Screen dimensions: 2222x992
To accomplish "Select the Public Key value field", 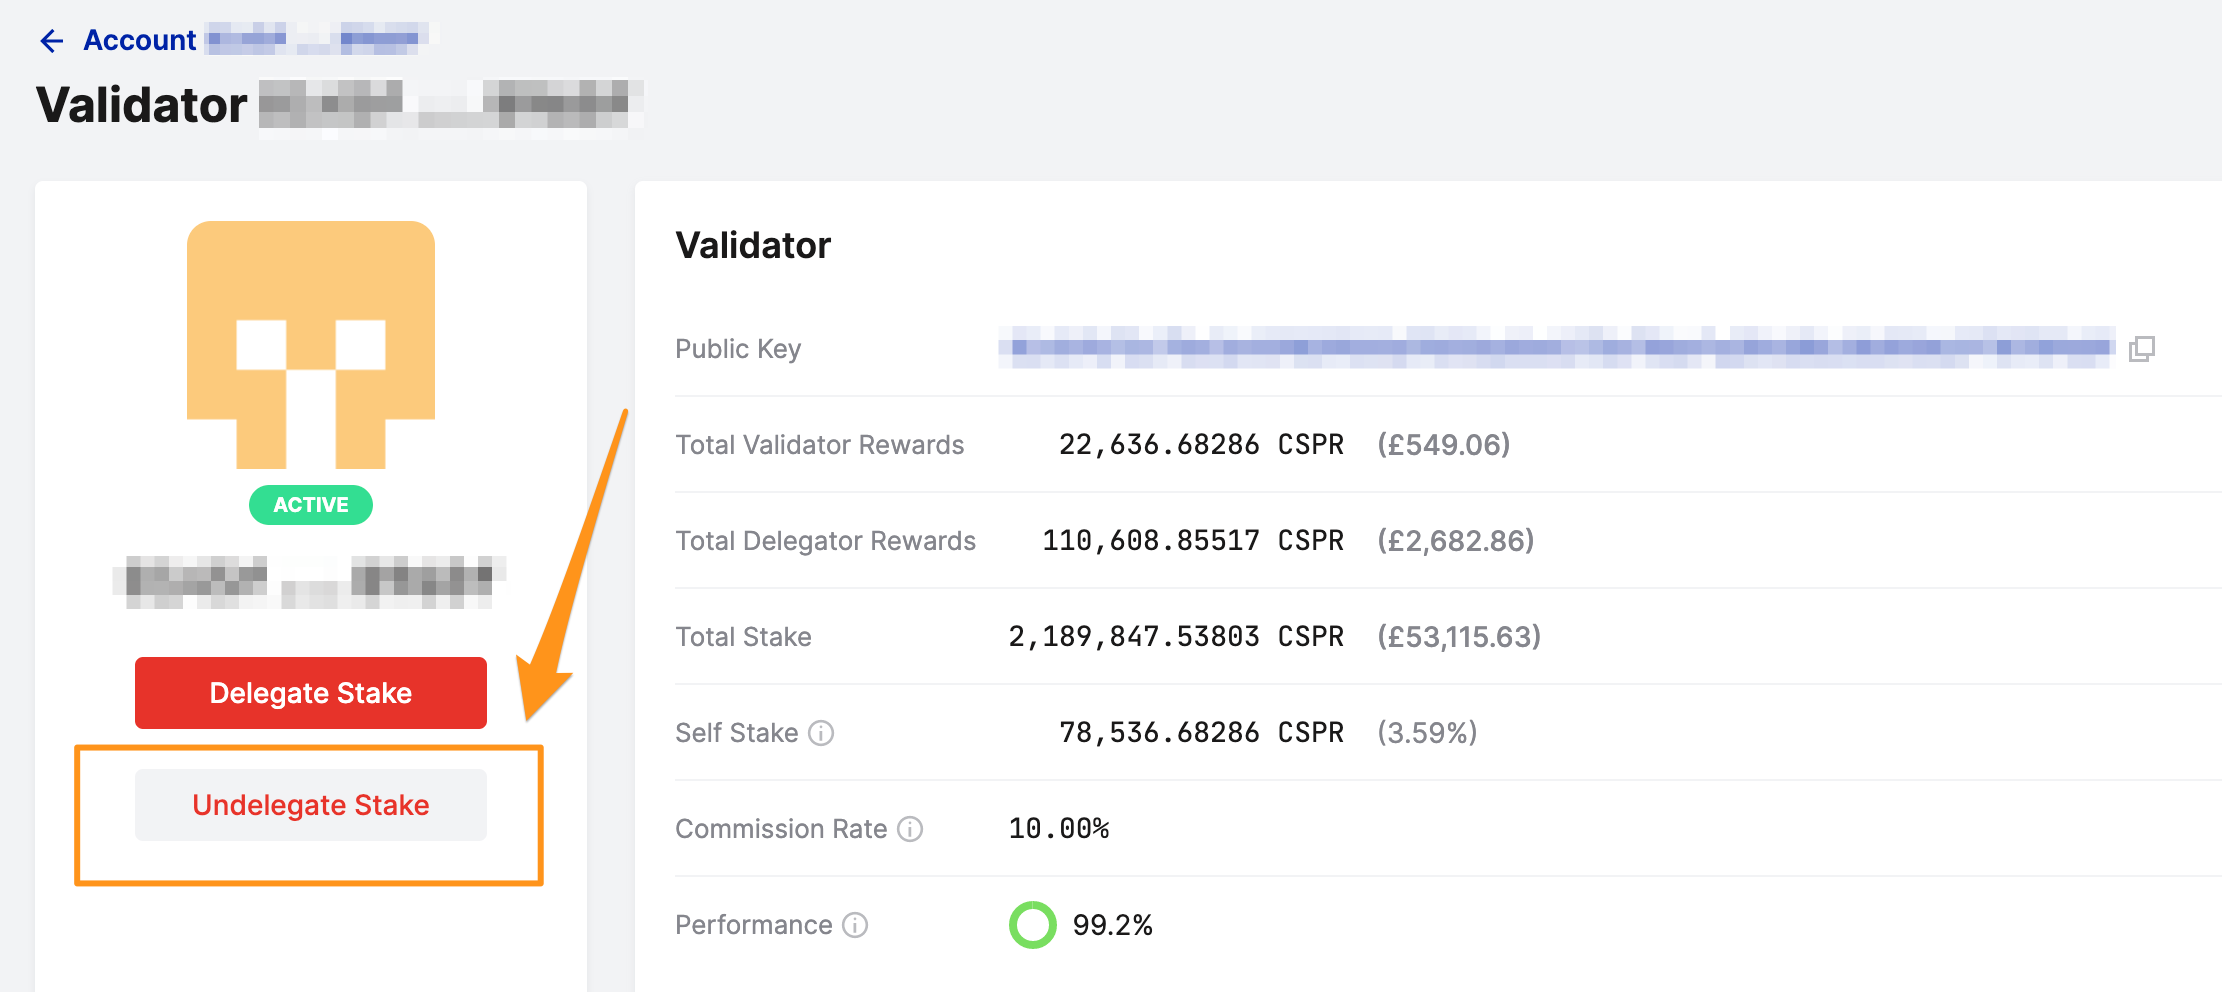I will 1560,348.
